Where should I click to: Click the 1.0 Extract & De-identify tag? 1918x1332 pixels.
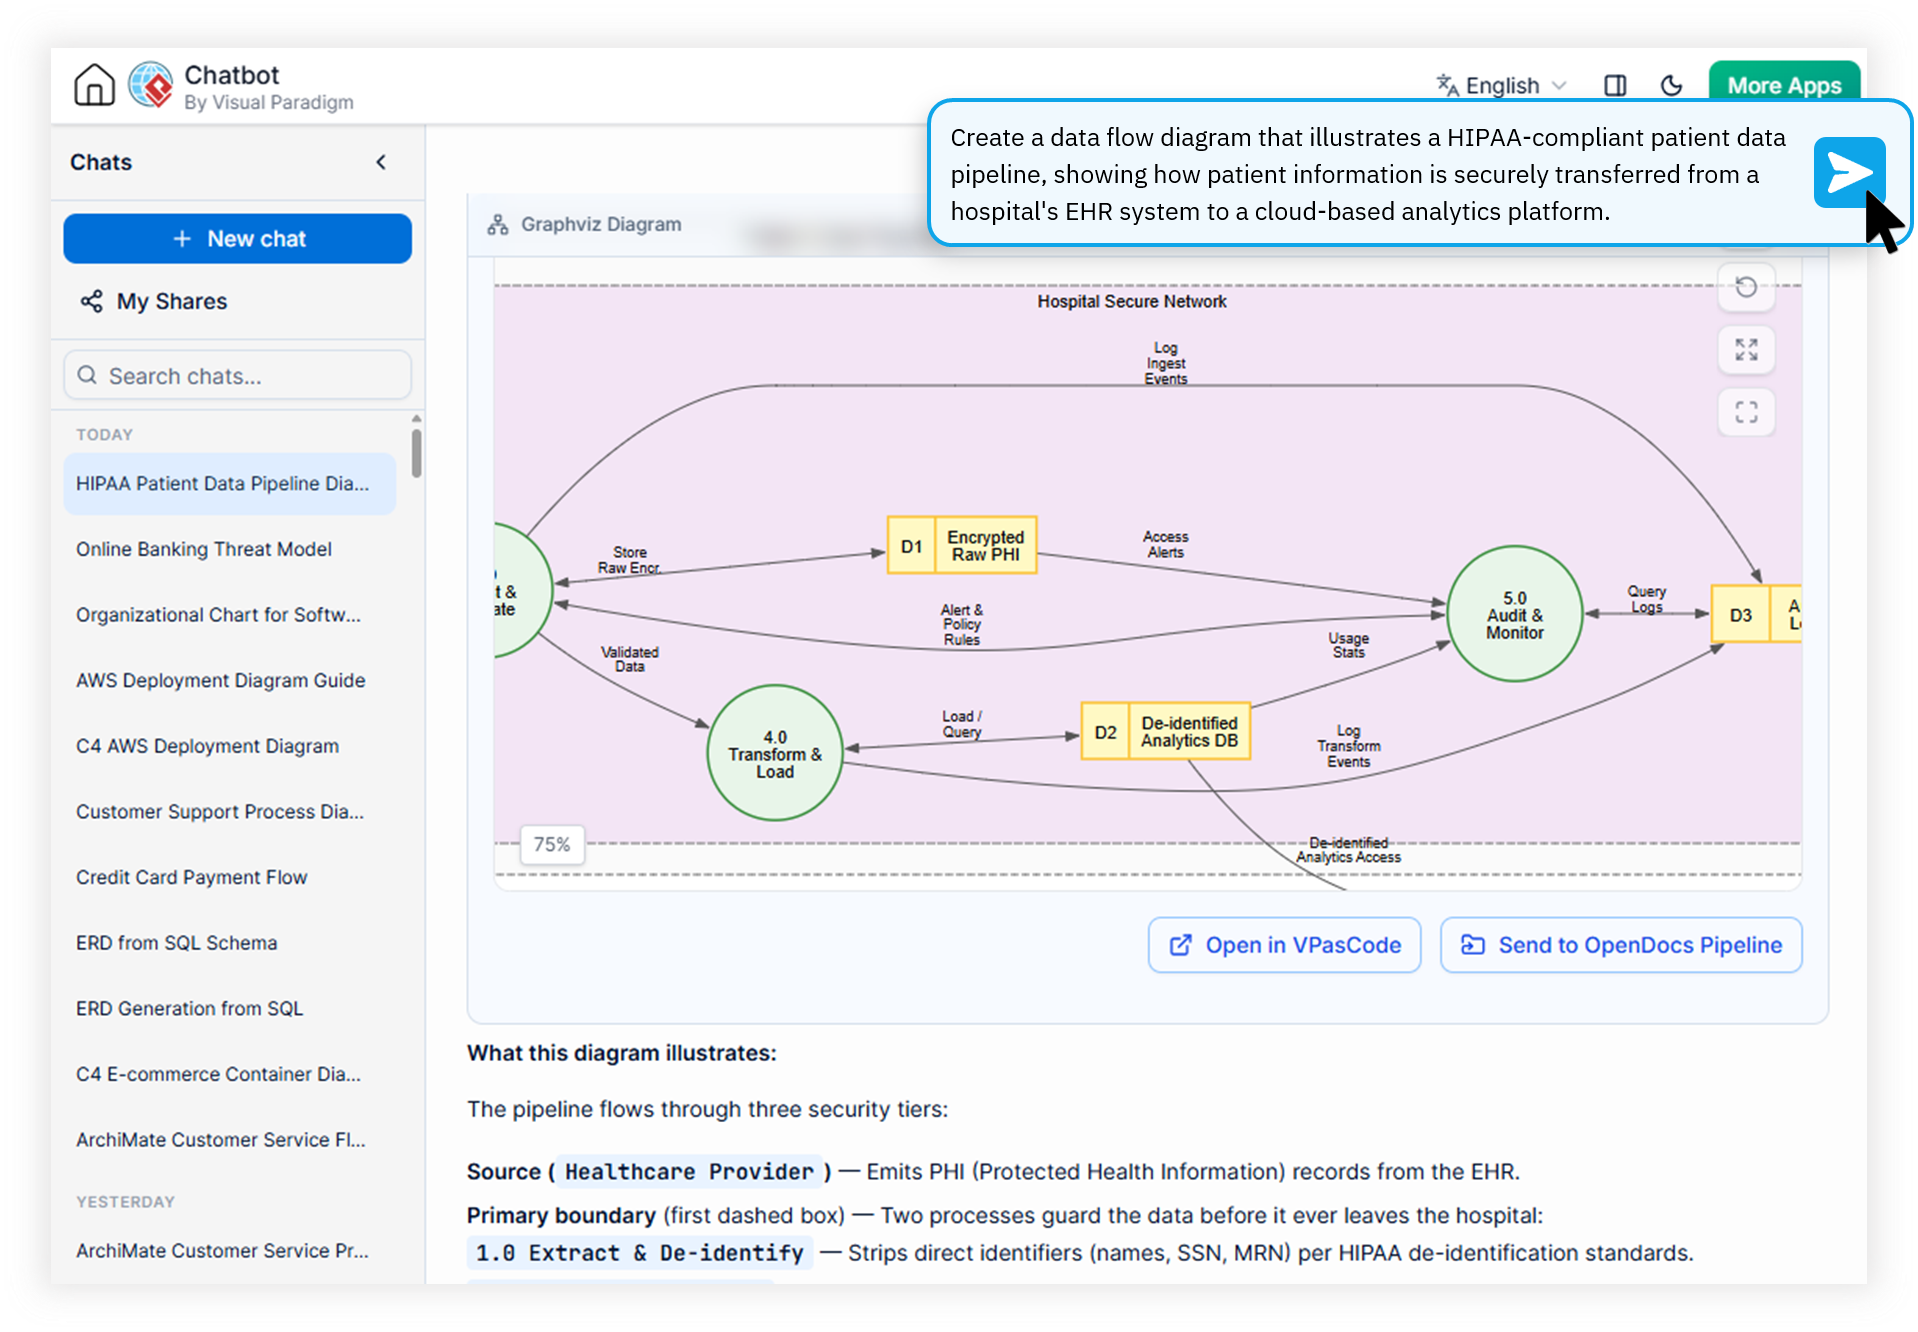point(640,1253)
